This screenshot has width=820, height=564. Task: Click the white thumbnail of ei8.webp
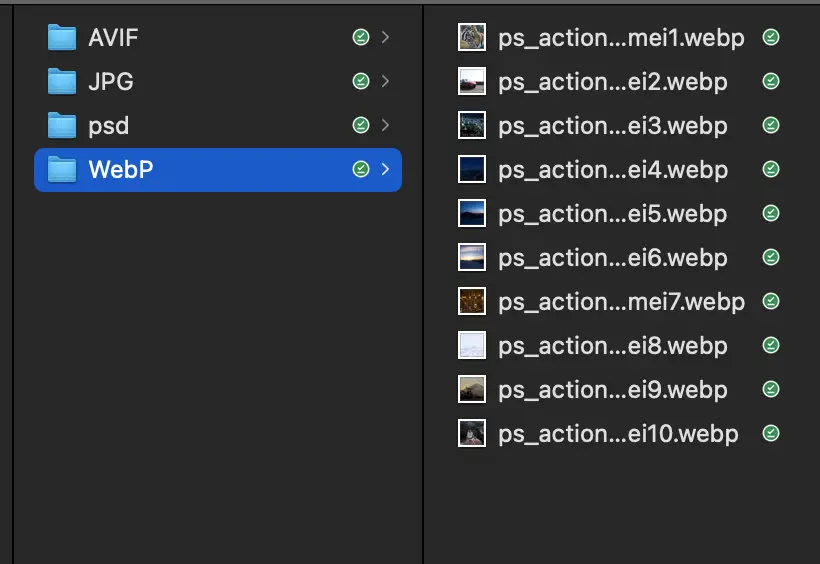coord(472,346)
